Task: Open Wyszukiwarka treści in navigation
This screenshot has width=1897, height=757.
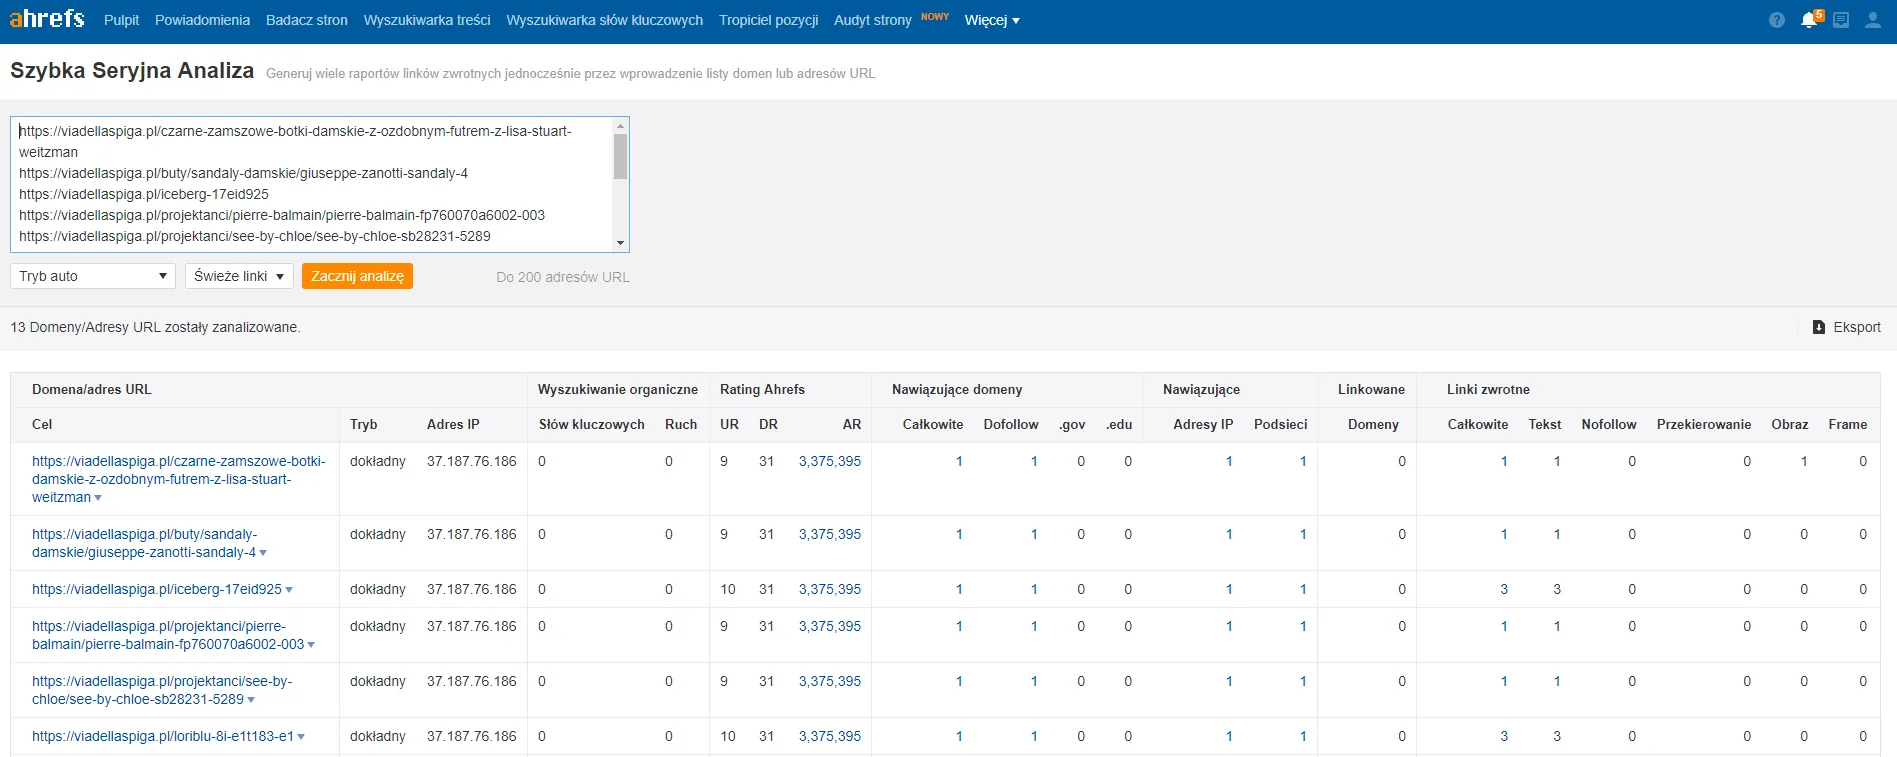Action: click(427, 20)
